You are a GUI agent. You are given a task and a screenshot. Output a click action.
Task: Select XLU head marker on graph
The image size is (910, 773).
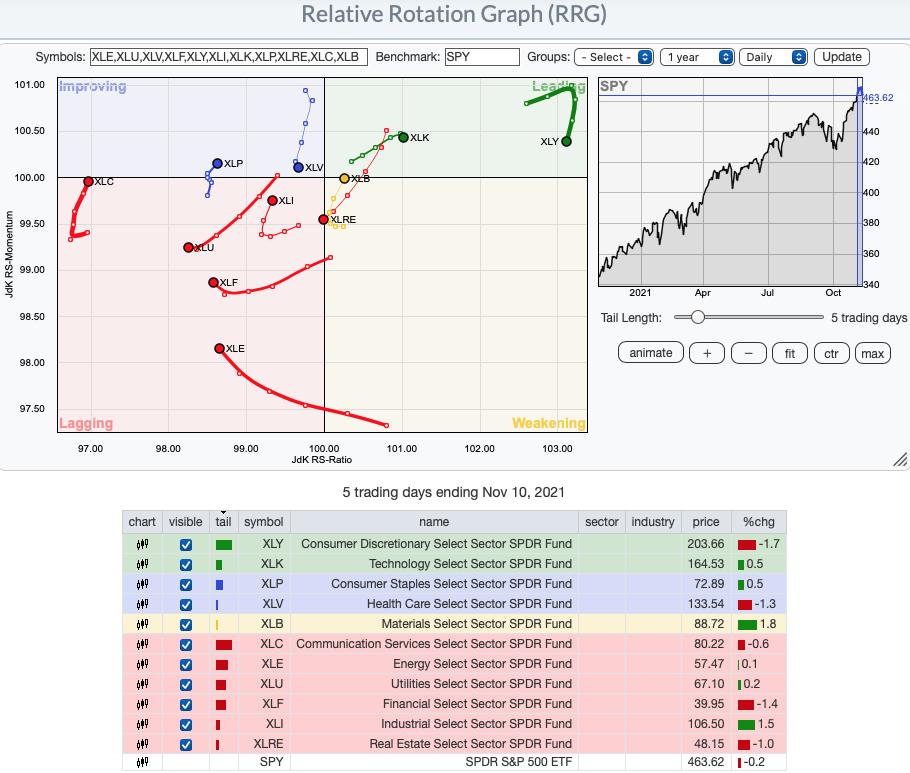coord(188,247)
